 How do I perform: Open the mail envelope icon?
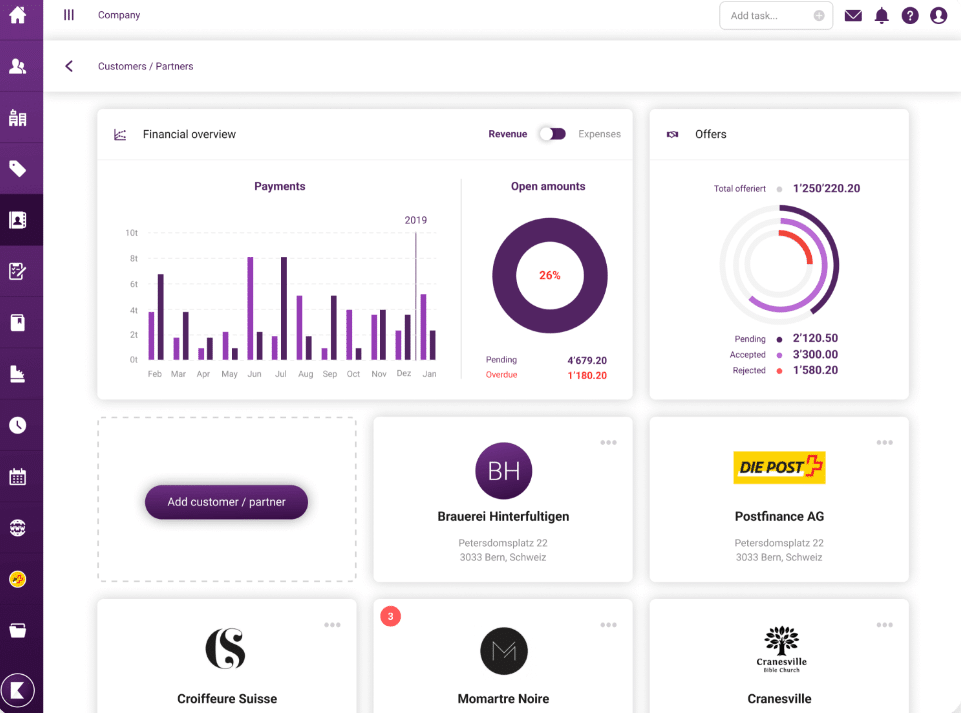pyautogui.click(x=853, y=15)
